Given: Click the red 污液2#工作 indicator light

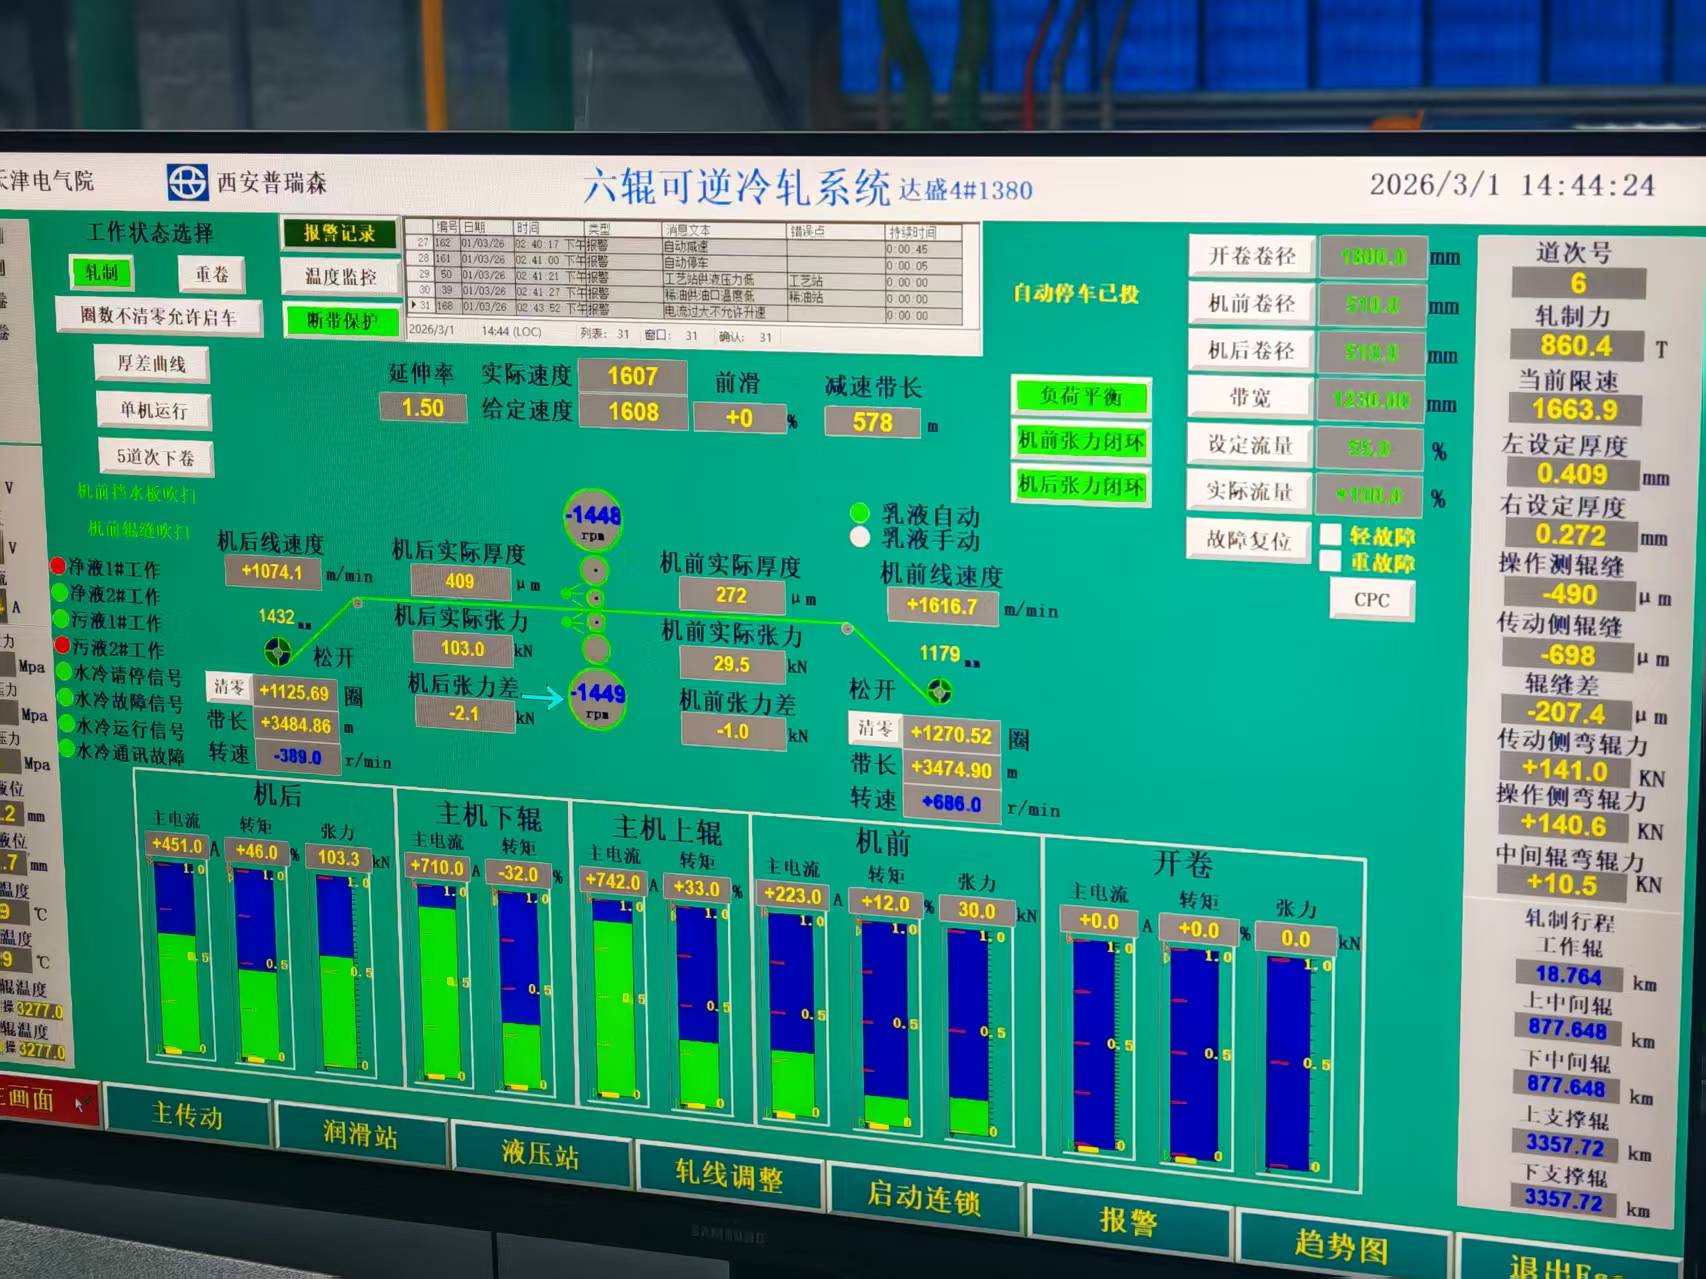Looking at the screenshot, I should (x=61, y=646).
